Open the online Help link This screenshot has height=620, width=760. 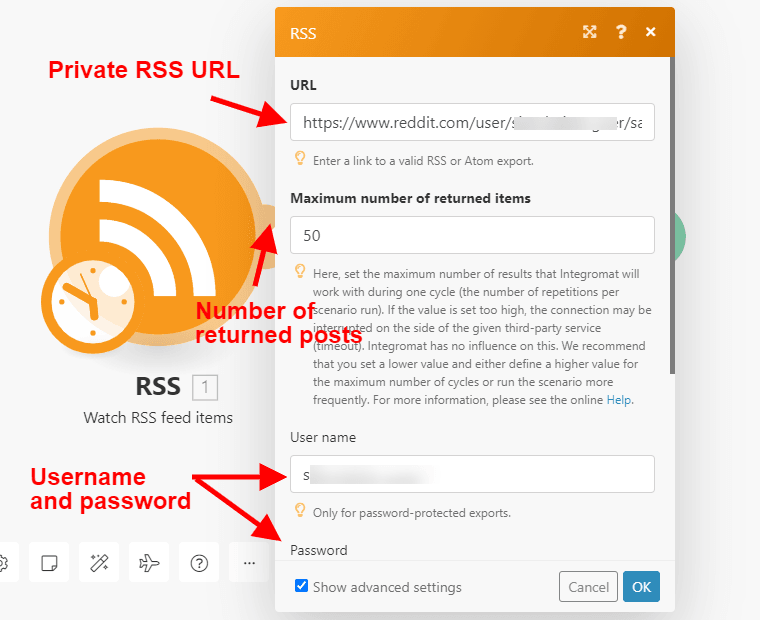(x=619, y=400)
